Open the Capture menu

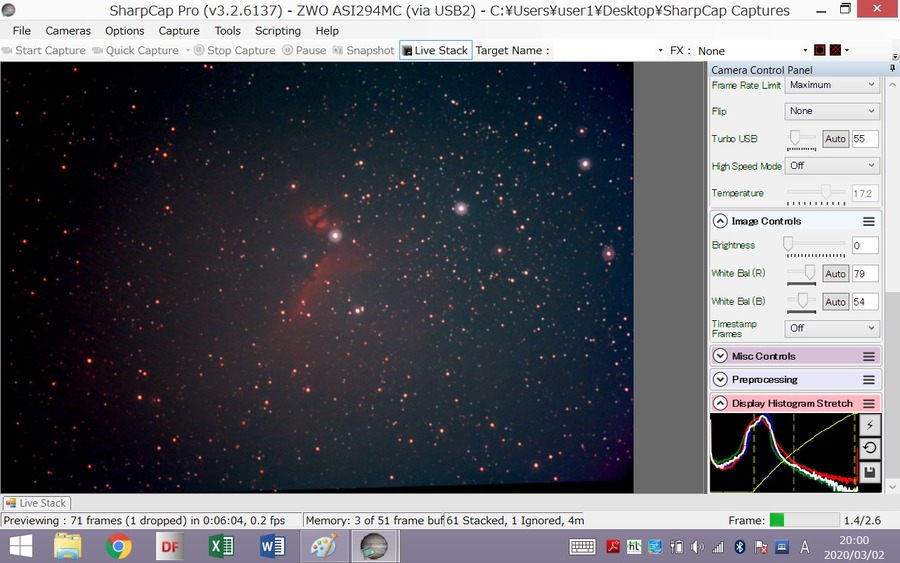[x=179, y=31]
